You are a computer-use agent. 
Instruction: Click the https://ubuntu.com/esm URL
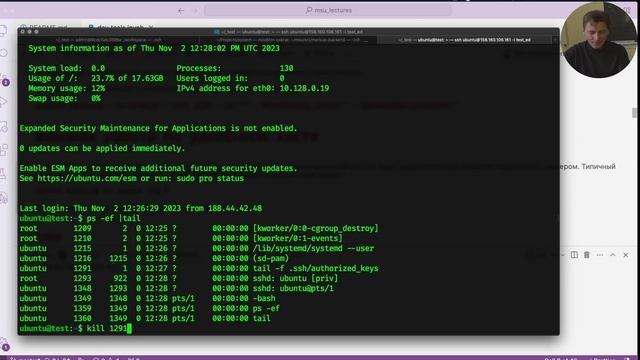click(x=87, y=178)
